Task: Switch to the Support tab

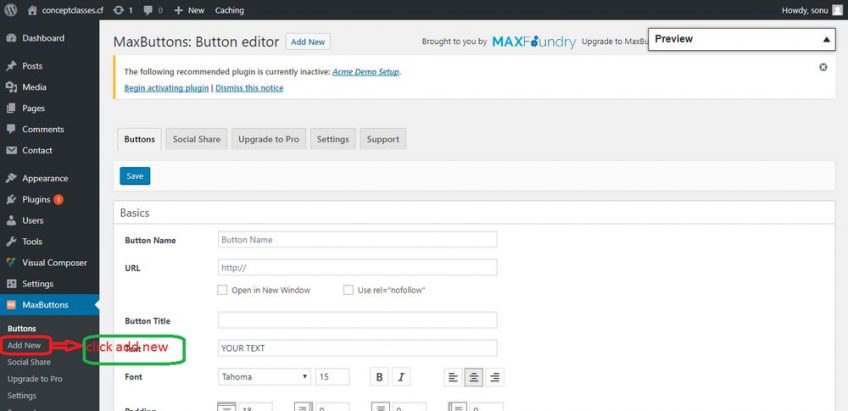Action: click(383, 139)
